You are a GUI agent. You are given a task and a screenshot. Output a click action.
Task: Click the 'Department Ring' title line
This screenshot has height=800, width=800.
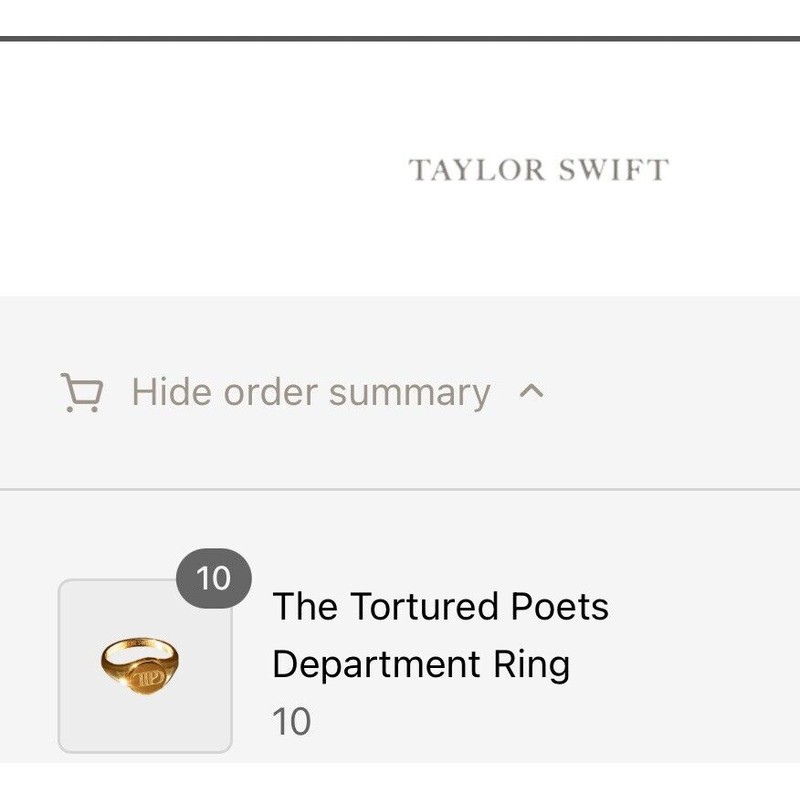pyautogui.click(x=420, y=664)
